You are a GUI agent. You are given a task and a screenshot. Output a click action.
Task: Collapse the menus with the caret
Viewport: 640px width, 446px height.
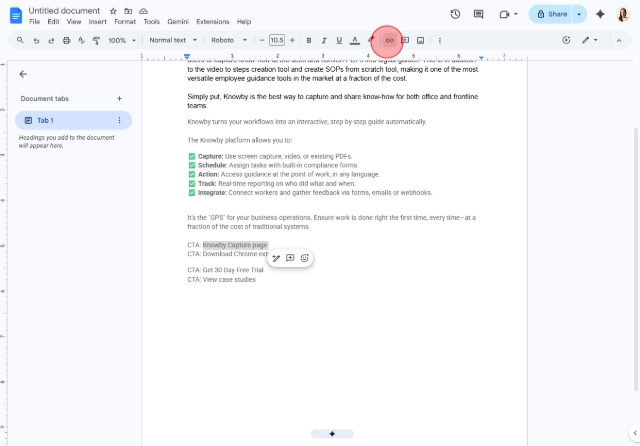[x=619, y=40]
